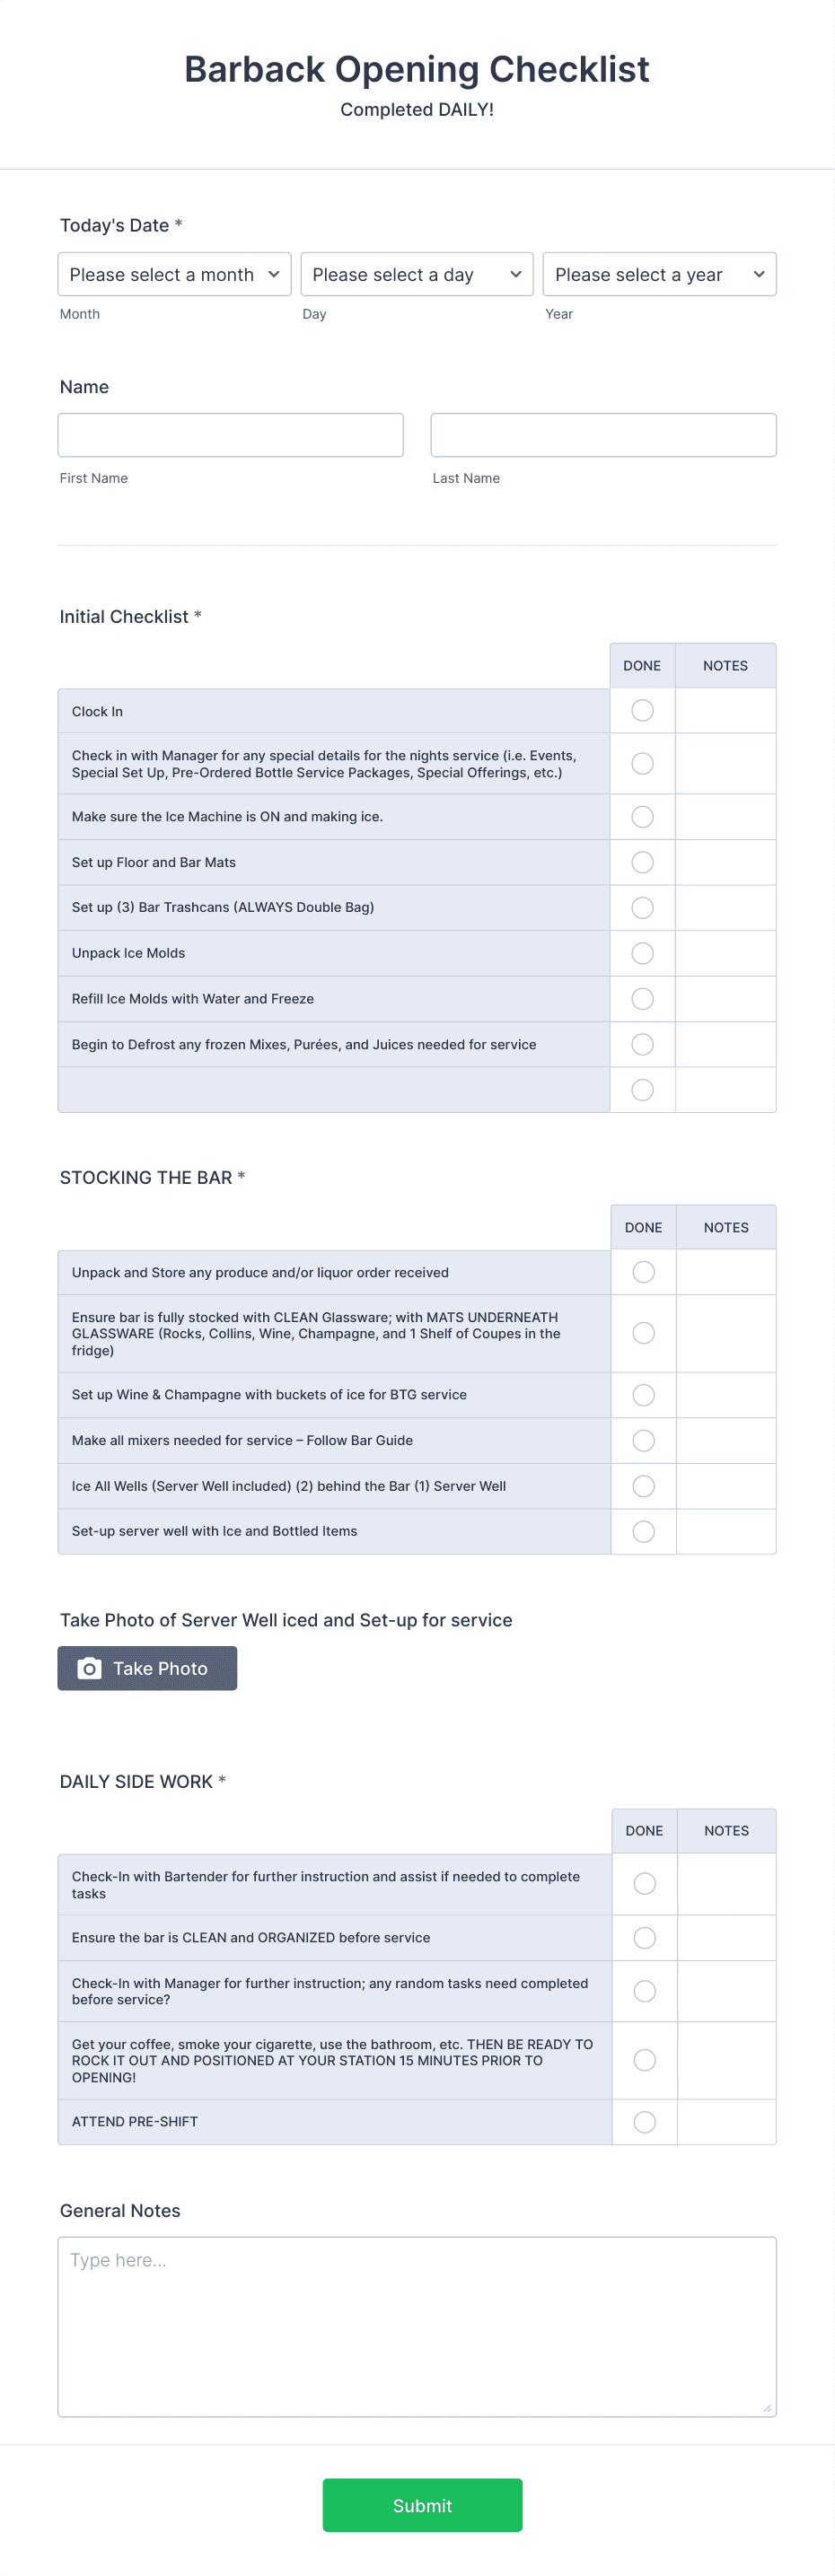Check off Set up Wine and Champagne buckets

pyautogui.click(x=643, y=1394)
